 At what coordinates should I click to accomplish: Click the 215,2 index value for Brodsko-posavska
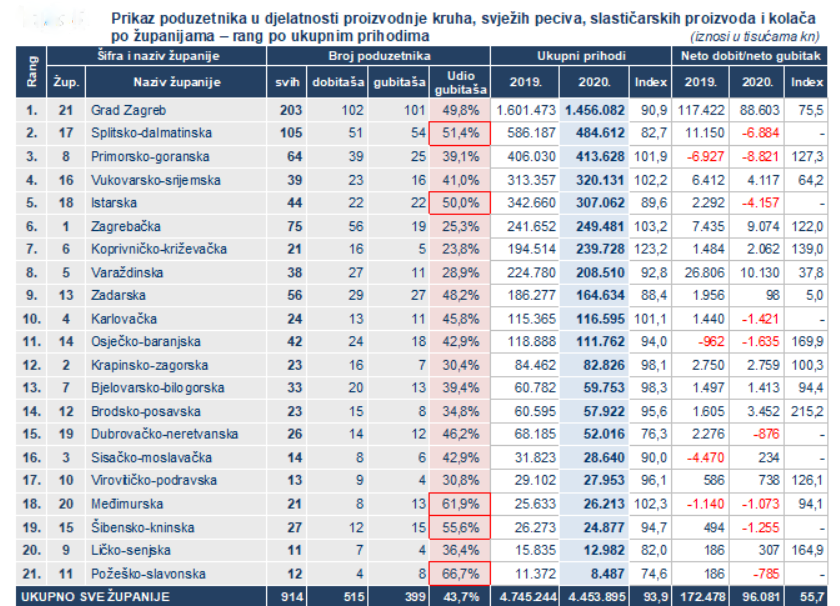tap(808, 410)
